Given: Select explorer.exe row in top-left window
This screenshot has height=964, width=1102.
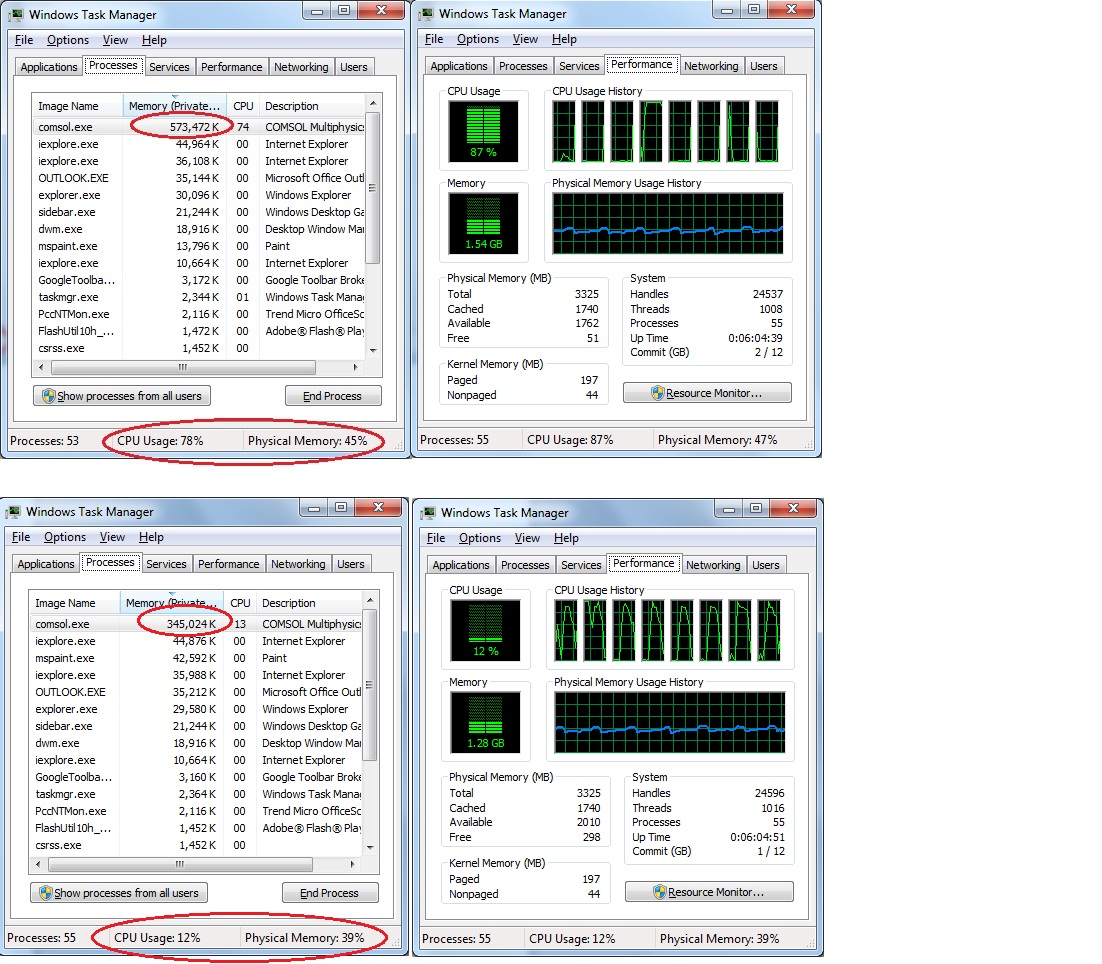Looking at the screenshot, I should tap(199, 195).
